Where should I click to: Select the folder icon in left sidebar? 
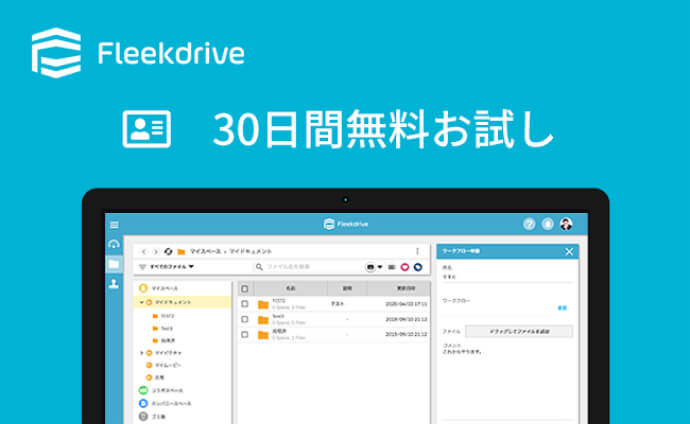(x=114, y=264)
